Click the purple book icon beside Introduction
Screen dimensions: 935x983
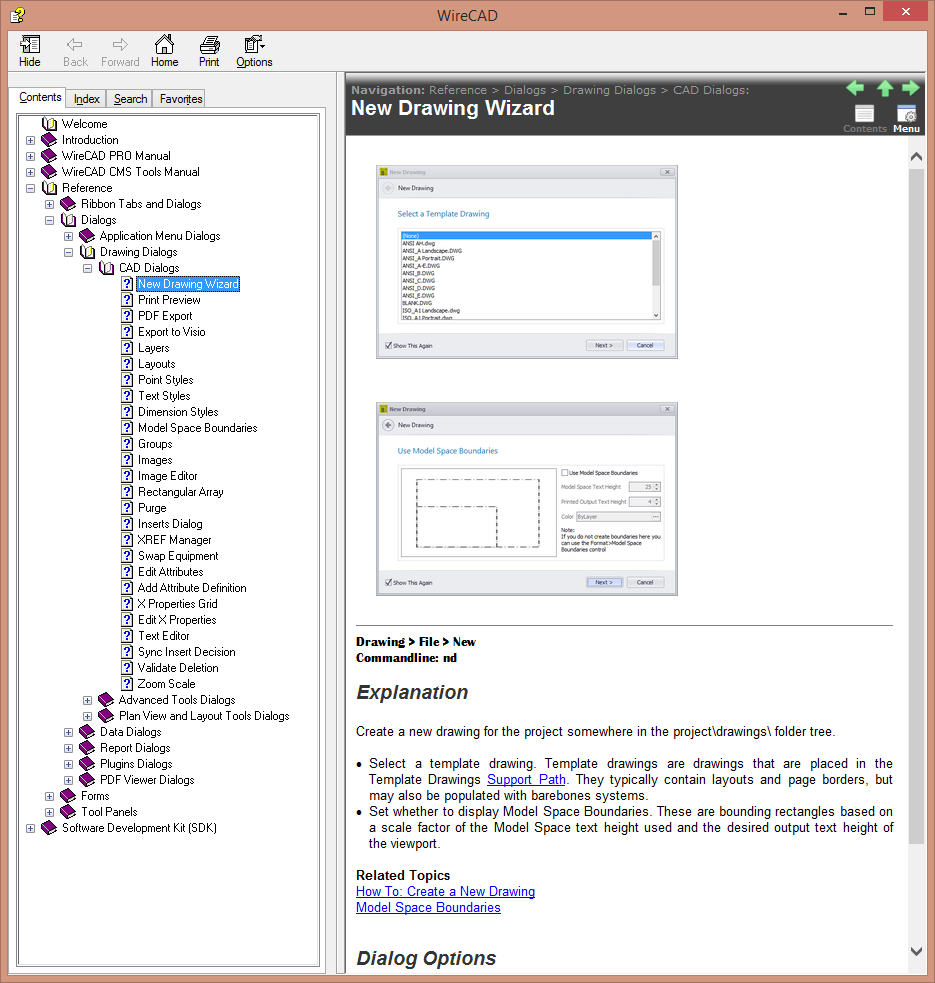click(49, 140)
